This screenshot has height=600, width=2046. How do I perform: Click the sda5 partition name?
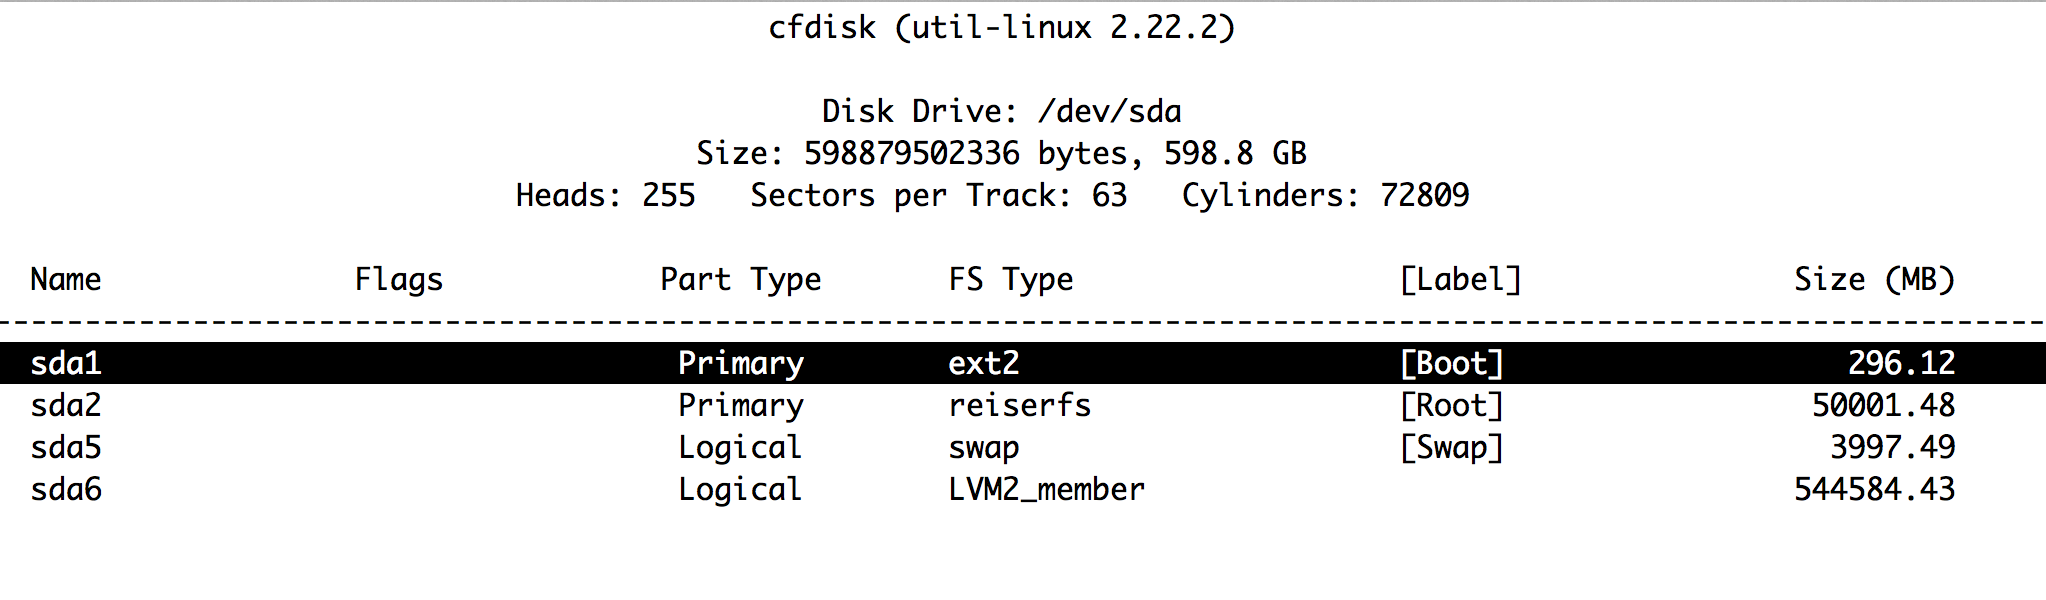66,447
